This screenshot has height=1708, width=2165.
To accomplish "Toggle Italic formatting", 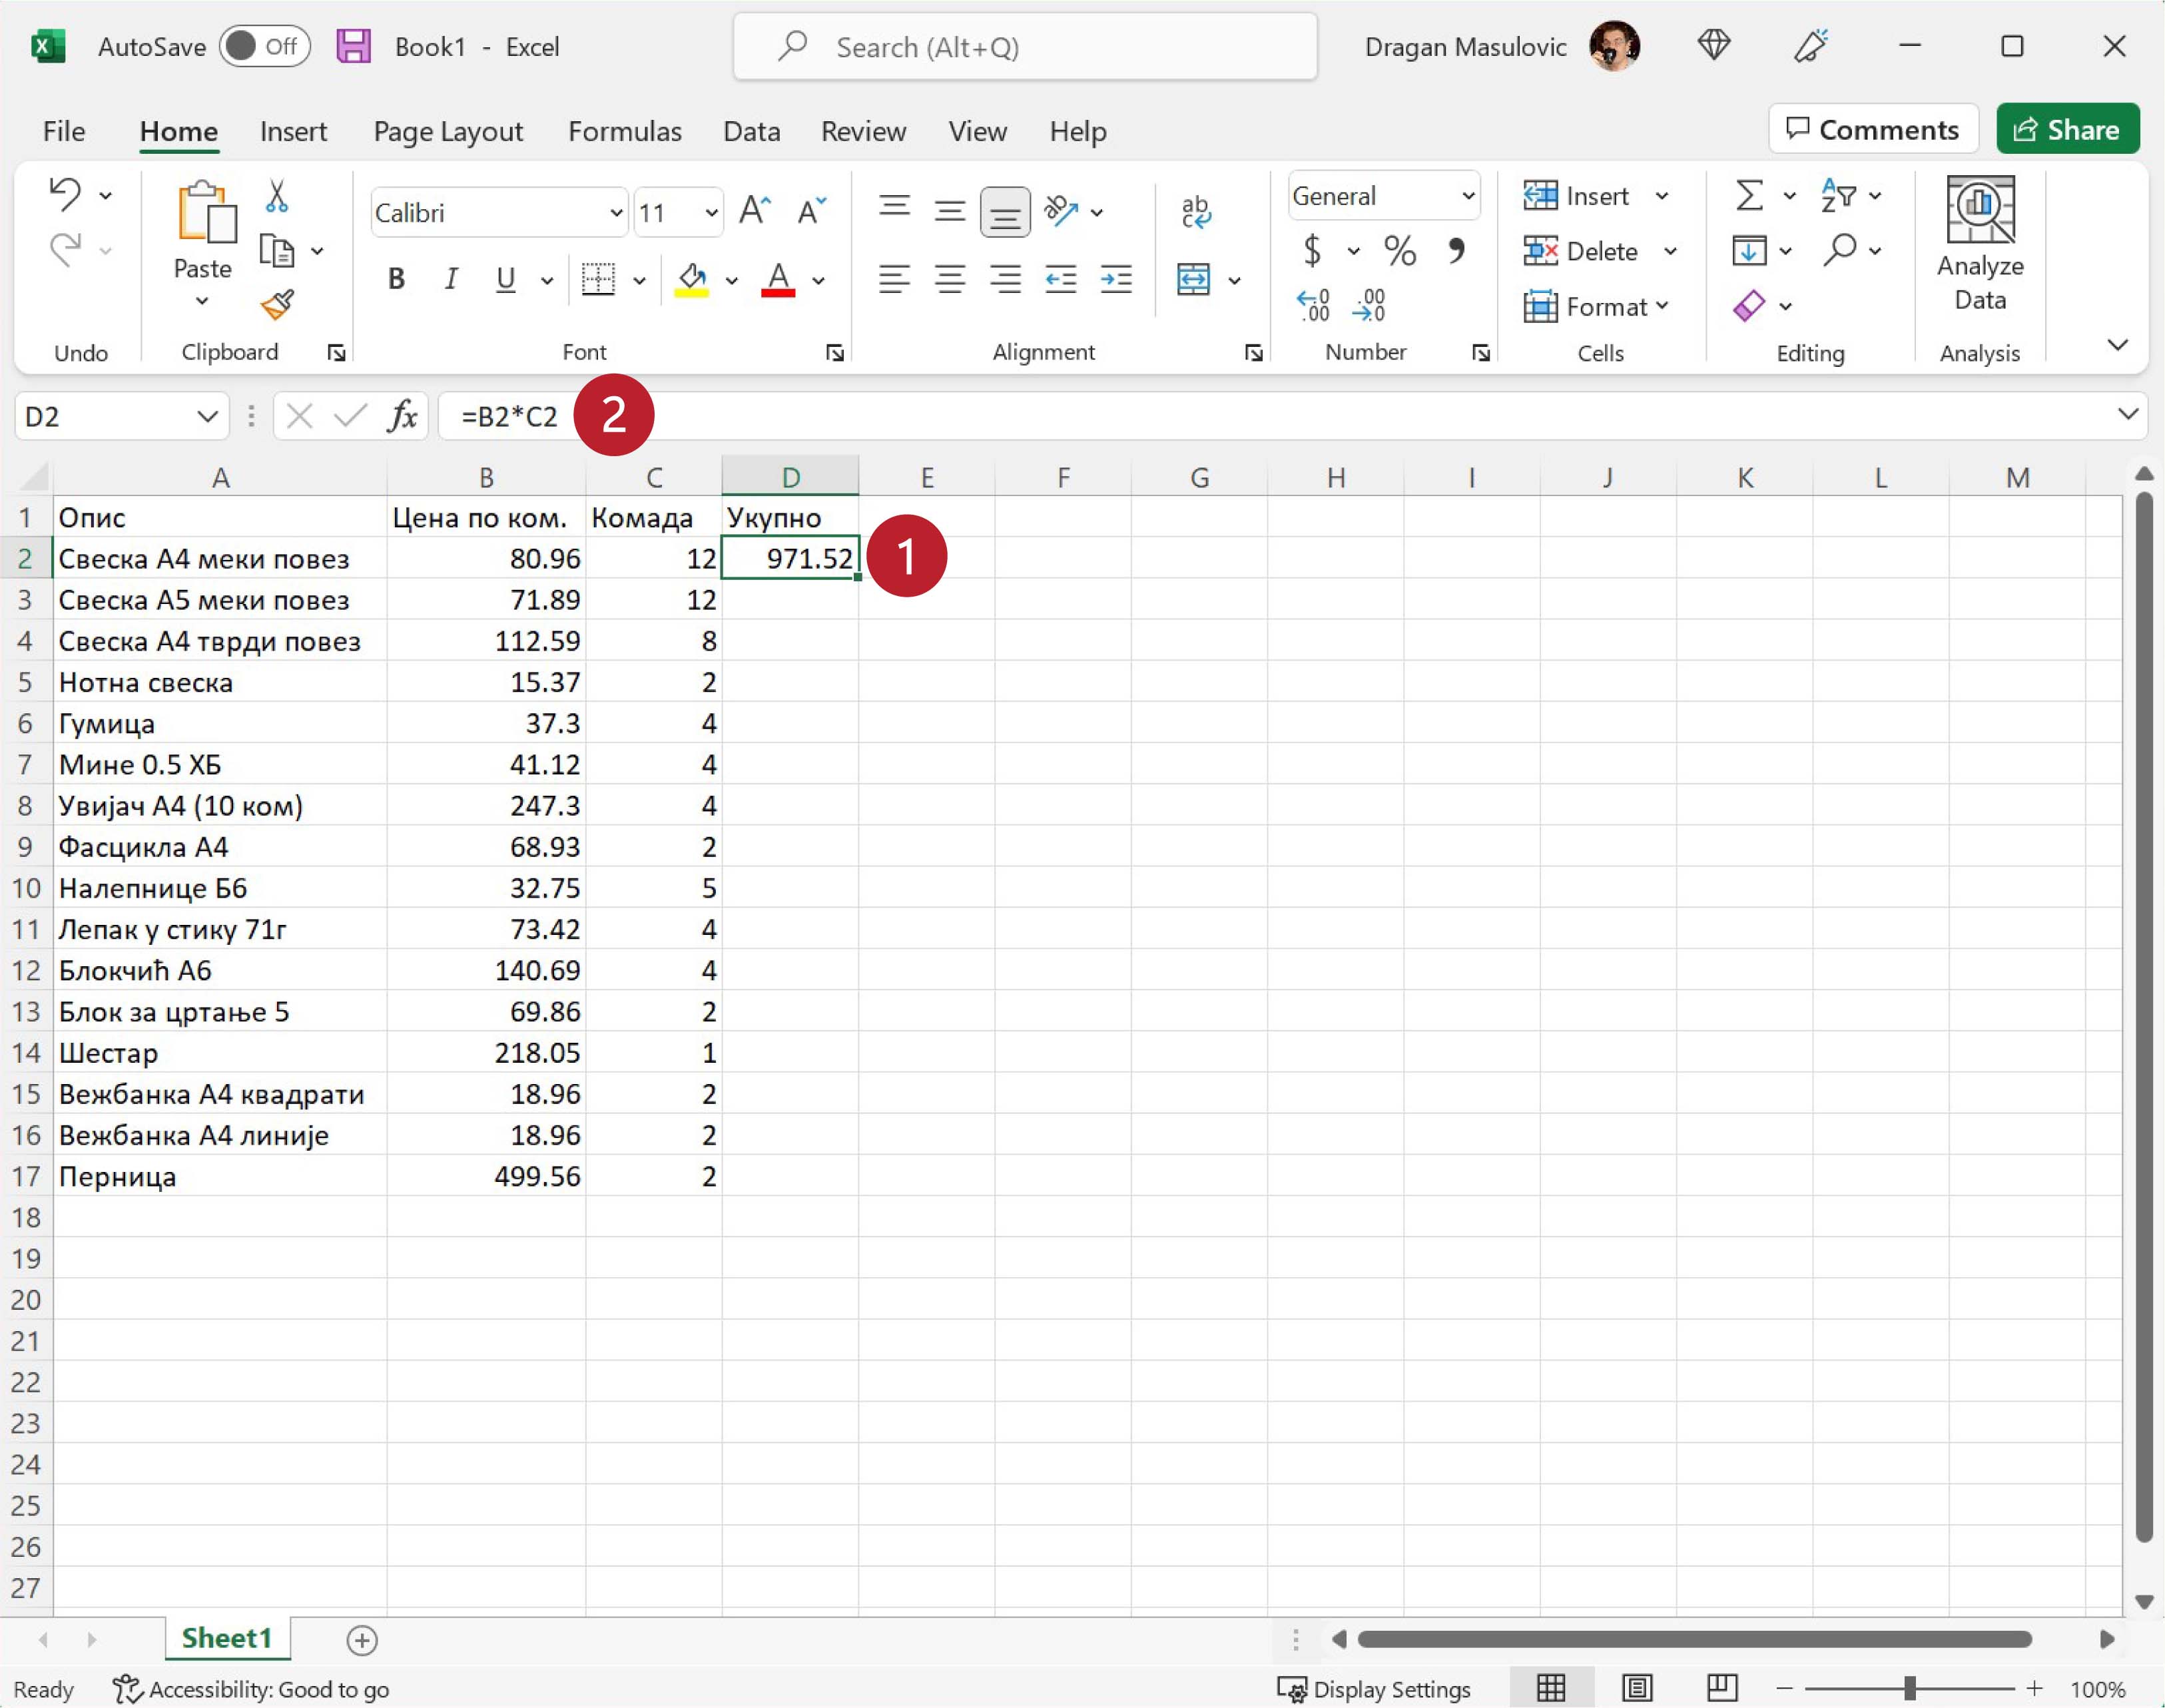I will [451, 279].
